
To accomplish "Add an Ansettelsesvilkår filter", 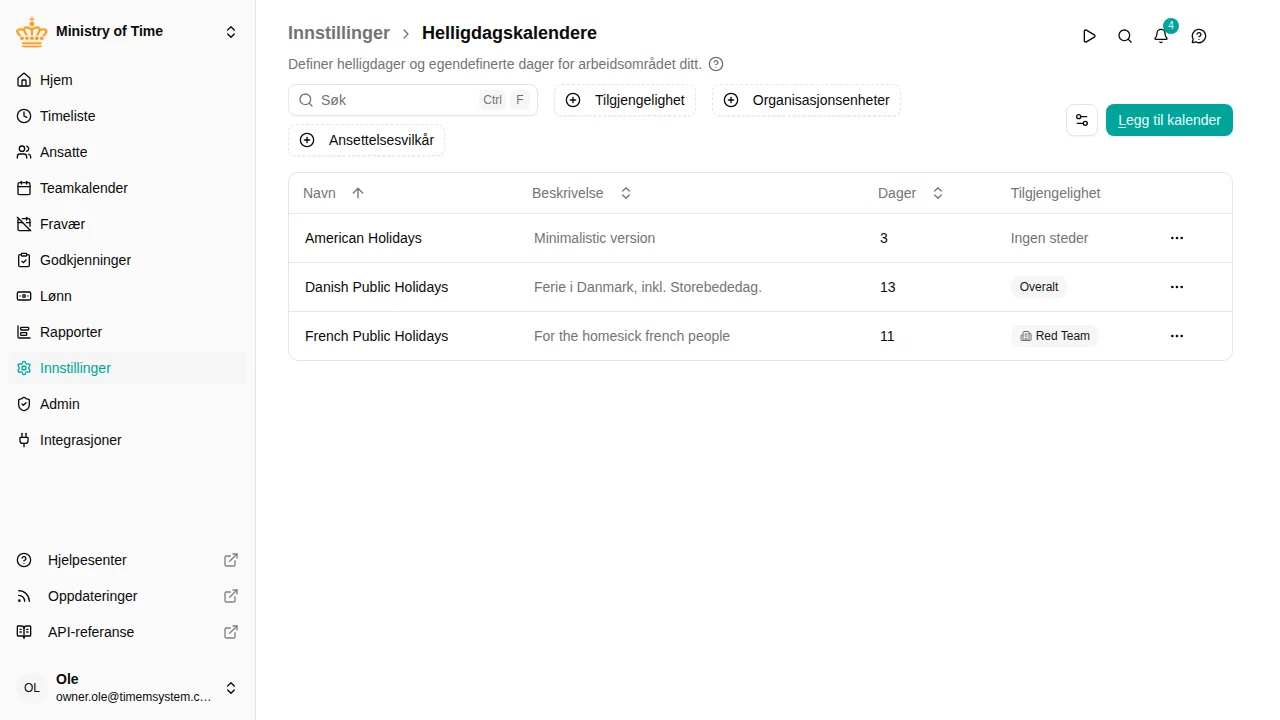I will pos(367,140).
